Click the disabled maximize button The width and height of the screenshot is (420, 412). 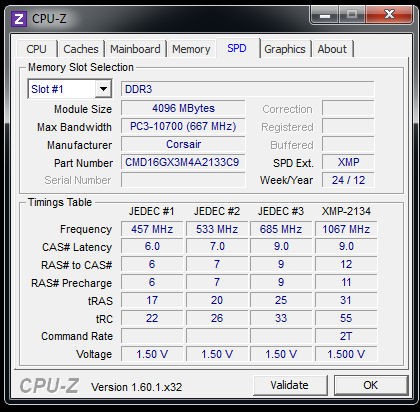coord(352,15)
